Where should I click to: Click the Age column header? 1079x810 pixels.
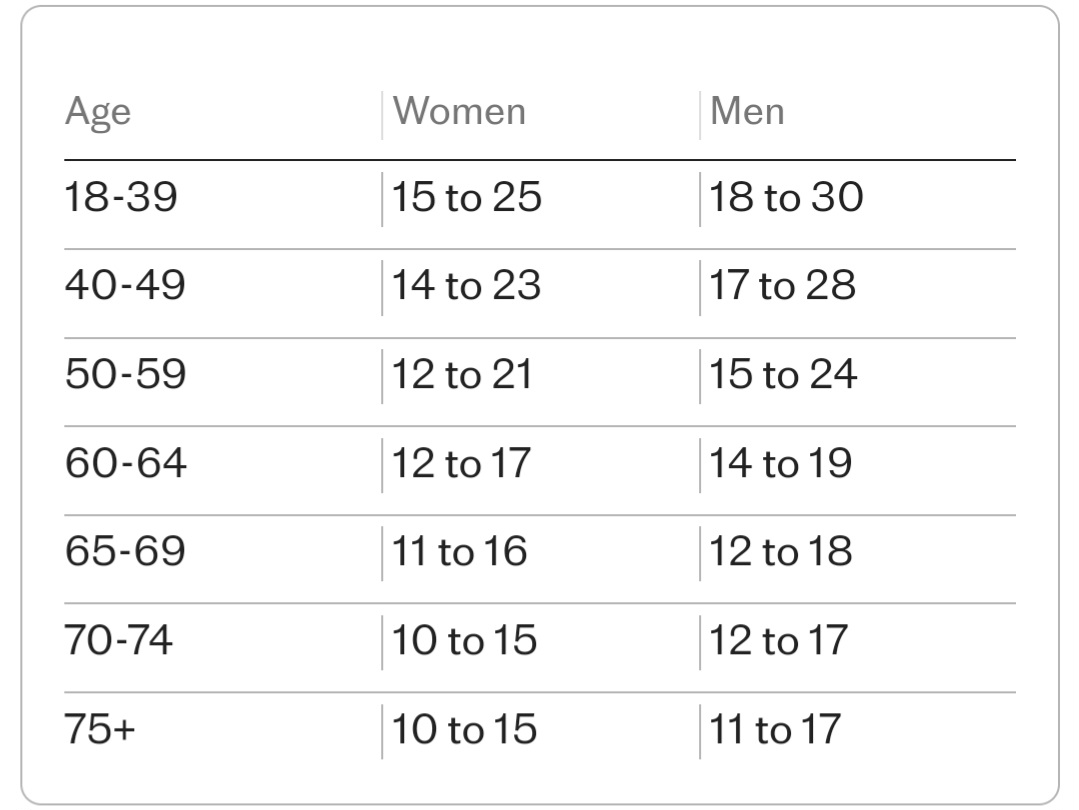(x=98, y=112)
